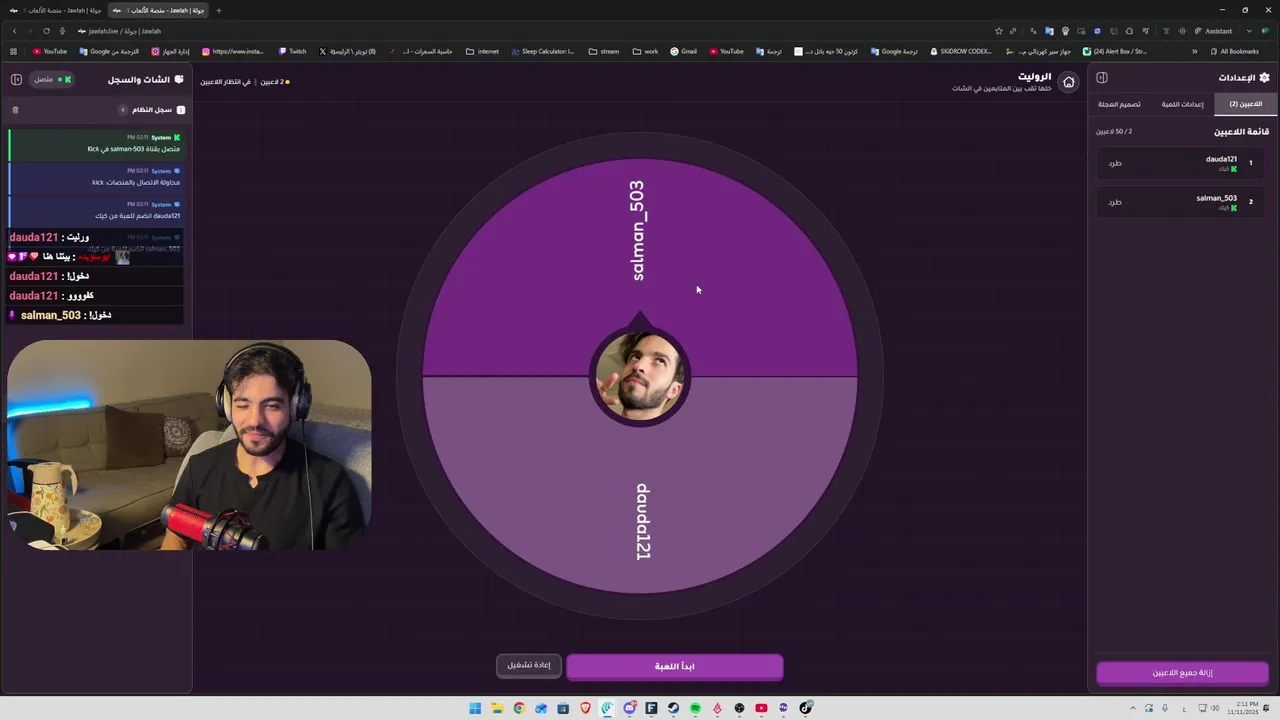
Task: Click the chat bubble icon beside الشات والسجل
Action: pyautogui.click(x=179, y=79)
